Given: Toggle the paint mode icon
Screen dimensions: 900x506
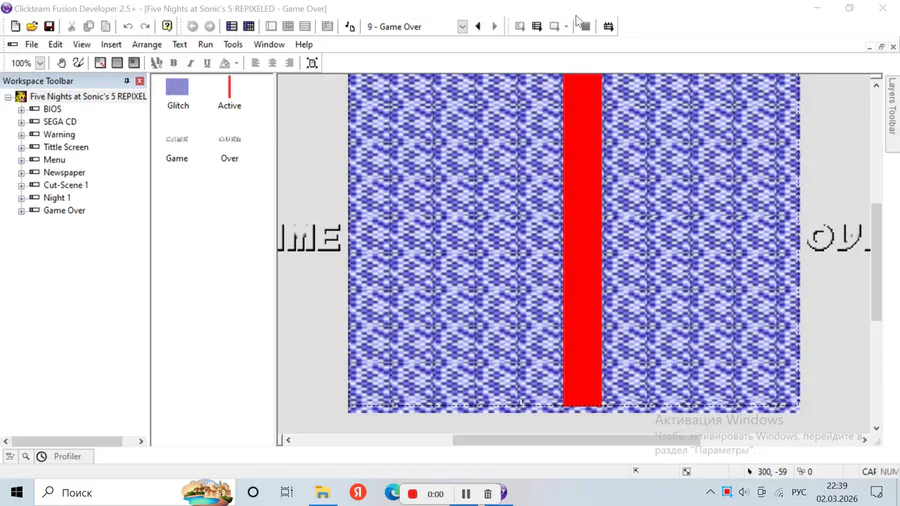Looking at the screenshot, I should tap(78, 63).
